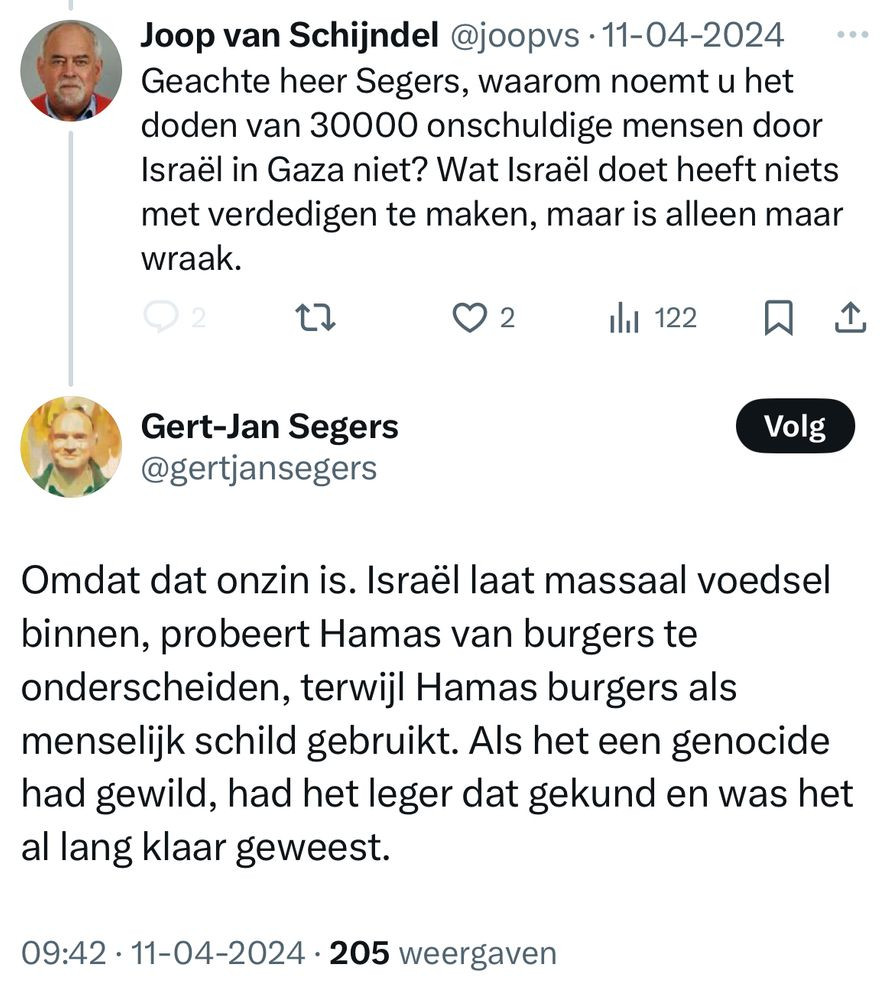Like Joop van Schijndel's tweet
The image size is (894, 1000).
469,318
